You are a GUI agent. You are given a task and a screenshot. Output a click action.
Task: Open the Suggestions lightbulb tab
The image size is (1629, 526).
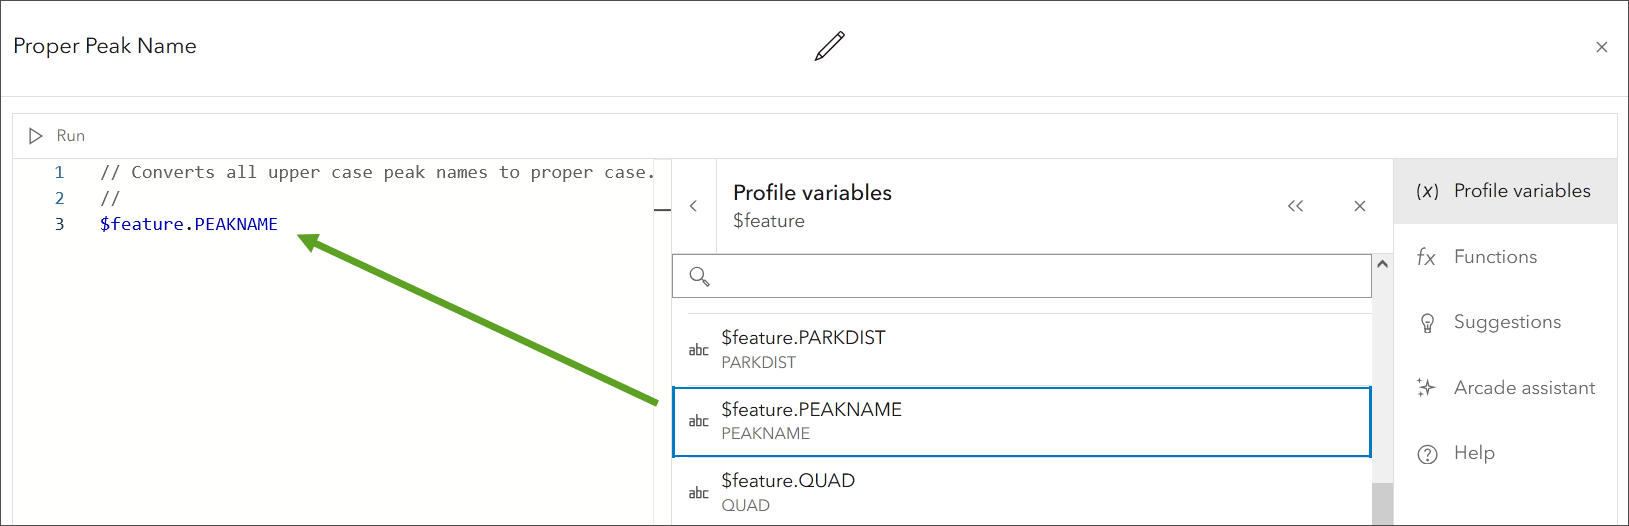coord(1505,322)
